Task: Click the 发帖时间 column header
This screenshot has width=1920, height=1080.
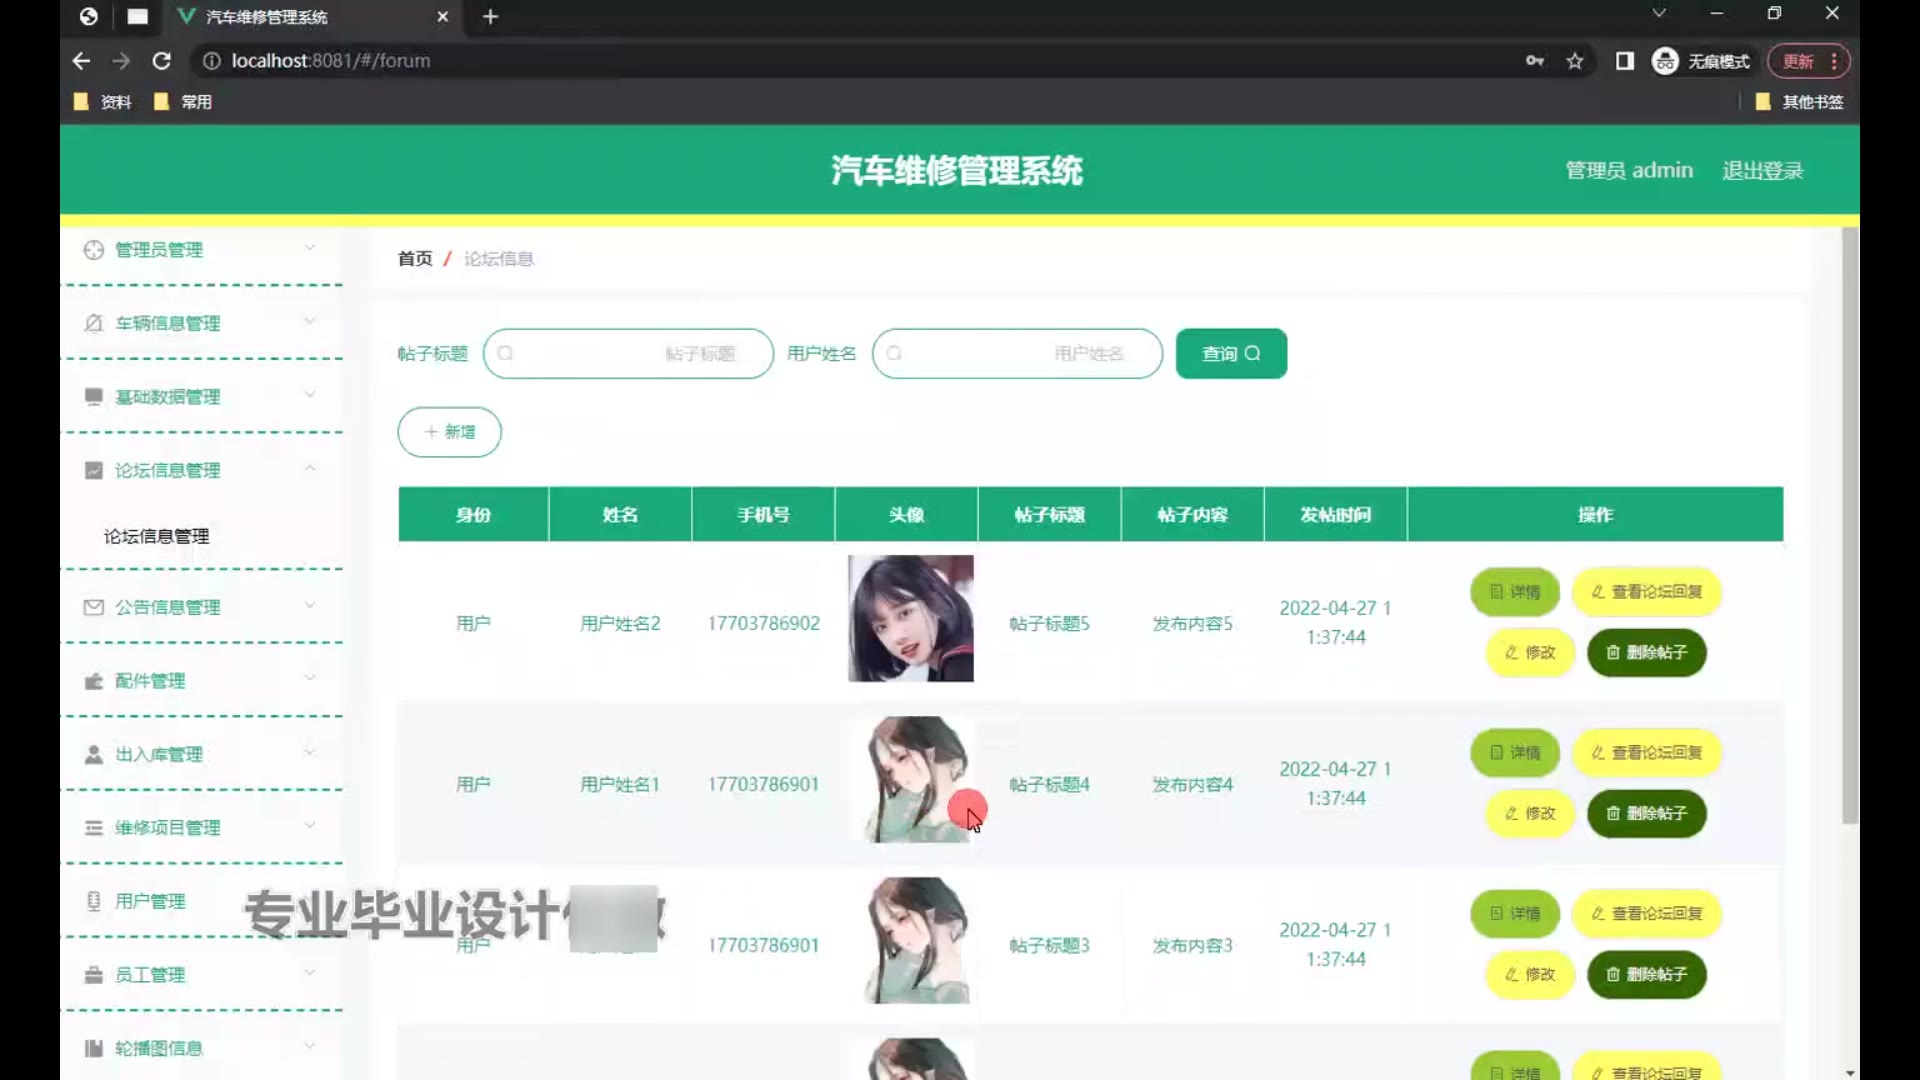Action: (x=1335, y=515)
